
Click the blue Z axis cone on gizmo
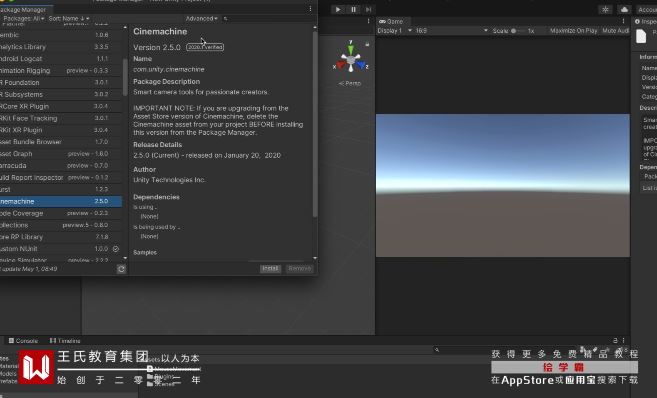(362, 65)
